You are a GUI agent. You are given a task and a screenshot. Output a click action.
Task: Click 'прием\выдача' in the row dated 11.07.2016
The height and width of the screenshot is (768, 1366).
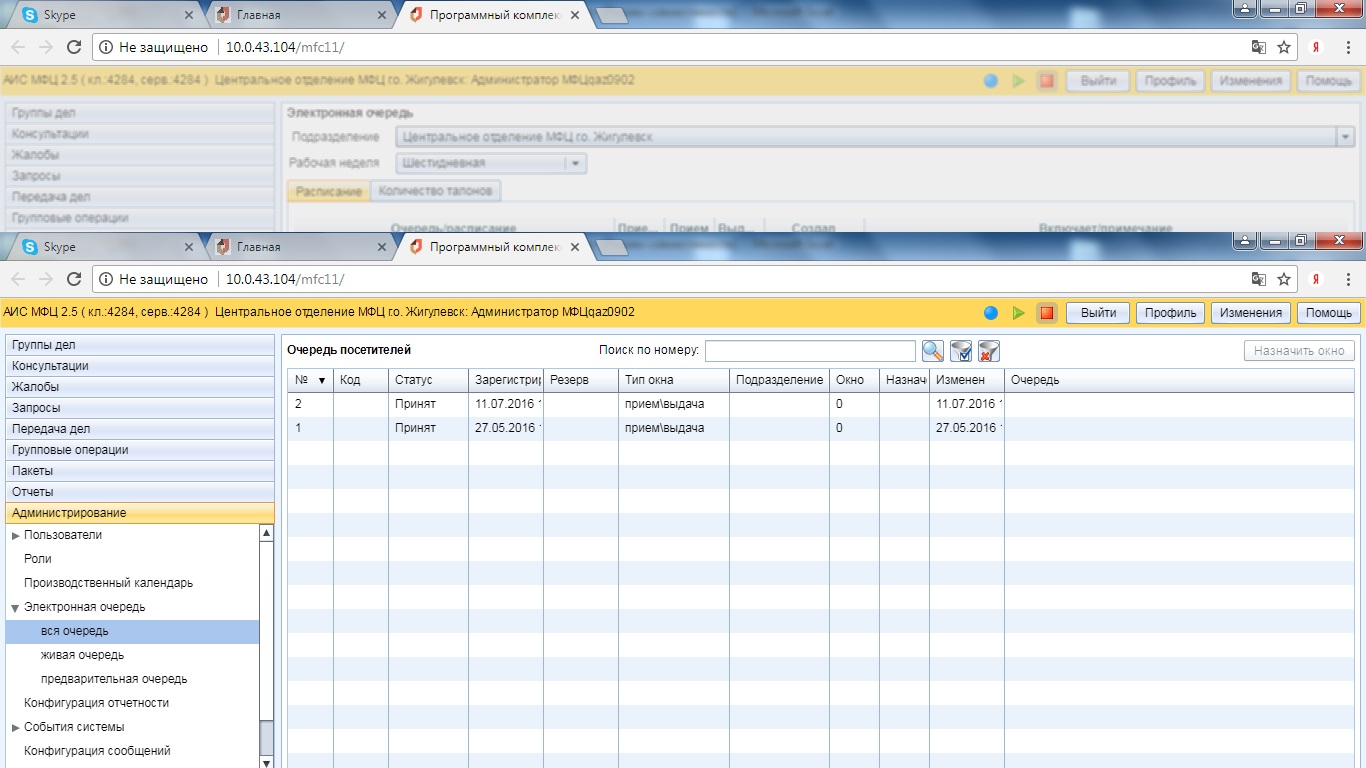pos(664,404)
